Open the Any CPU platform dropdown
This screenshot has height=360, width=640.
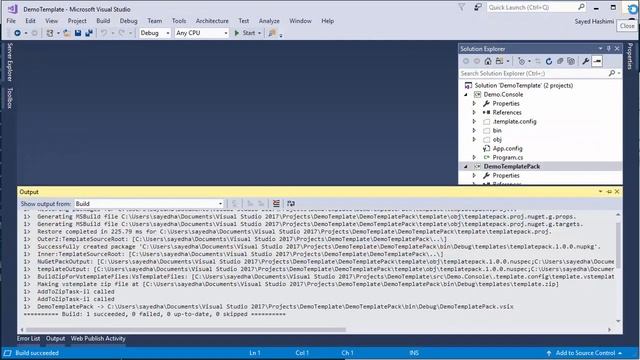[201, 33]
